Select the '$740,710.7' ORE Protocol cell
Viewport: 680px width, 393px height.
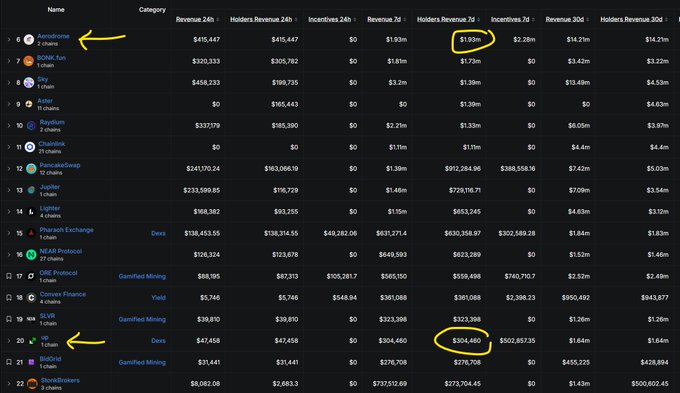coord(520,276)
